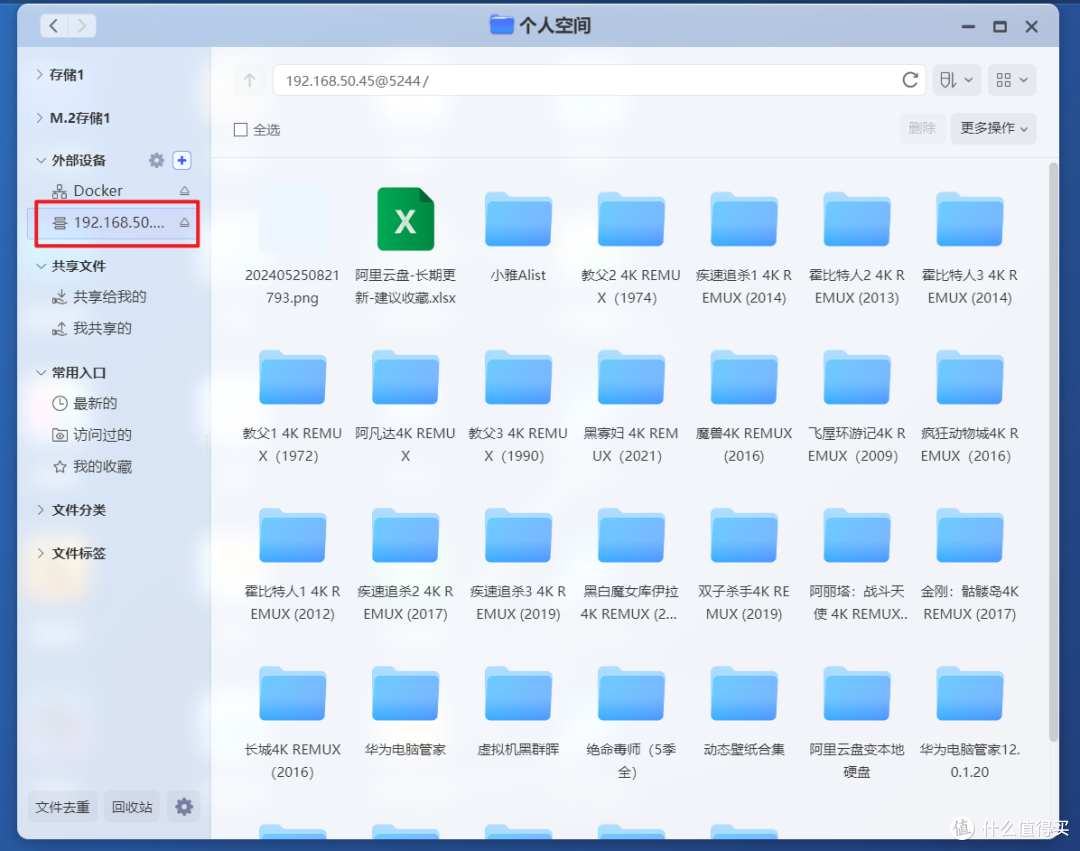
Task: Eject the 192.168.50 network device
Action: 186,223
